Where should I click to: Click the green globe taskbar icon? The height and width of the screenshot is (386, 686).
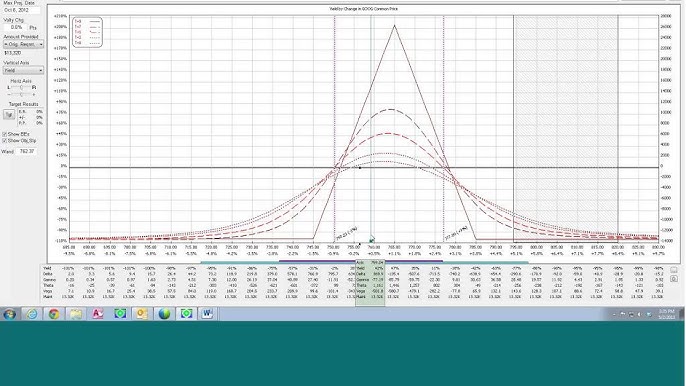164,314
